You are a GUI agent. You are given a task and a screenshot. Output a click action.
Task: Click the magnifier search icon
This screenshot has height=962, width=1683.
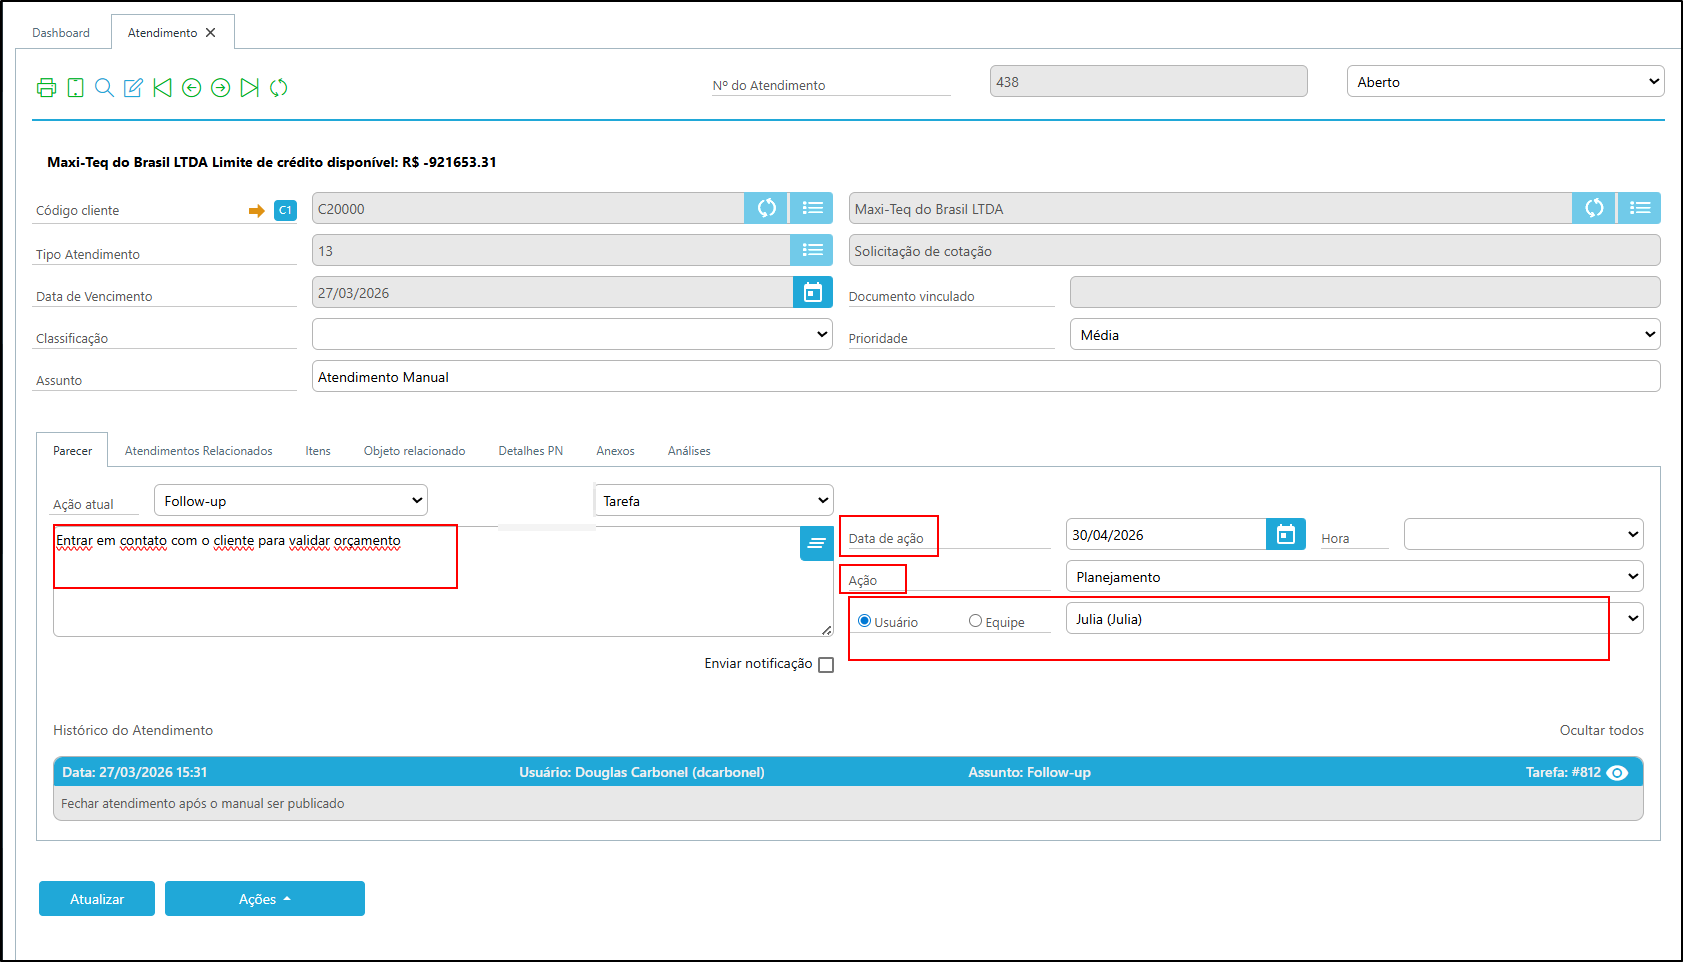(104, 88)
